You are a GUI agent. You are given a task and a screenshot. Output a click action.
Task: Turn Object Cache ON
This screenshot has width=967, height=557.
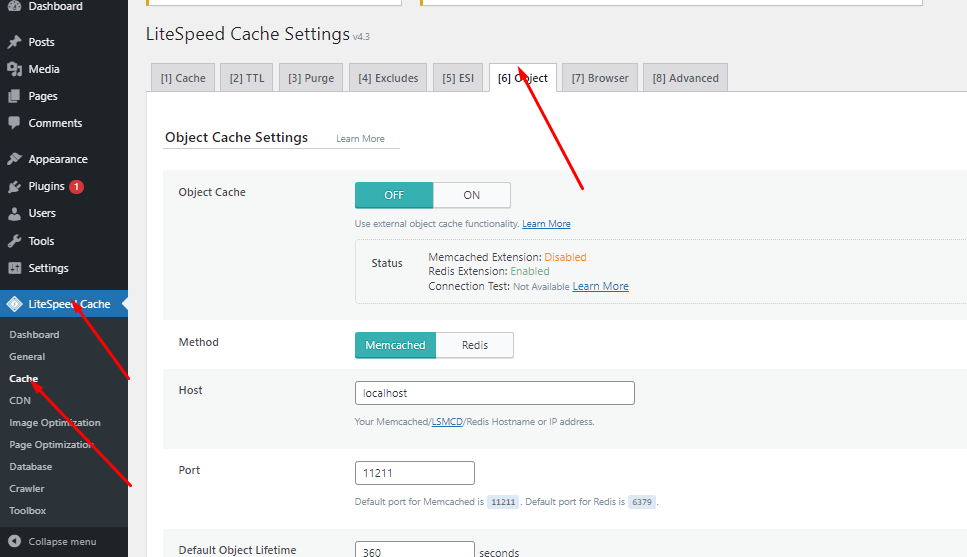coord(472,195)
